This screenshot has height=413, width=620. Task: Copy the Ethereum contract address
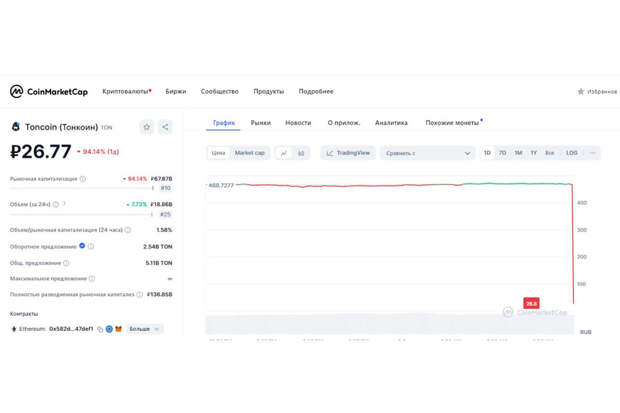pos(100,329)
